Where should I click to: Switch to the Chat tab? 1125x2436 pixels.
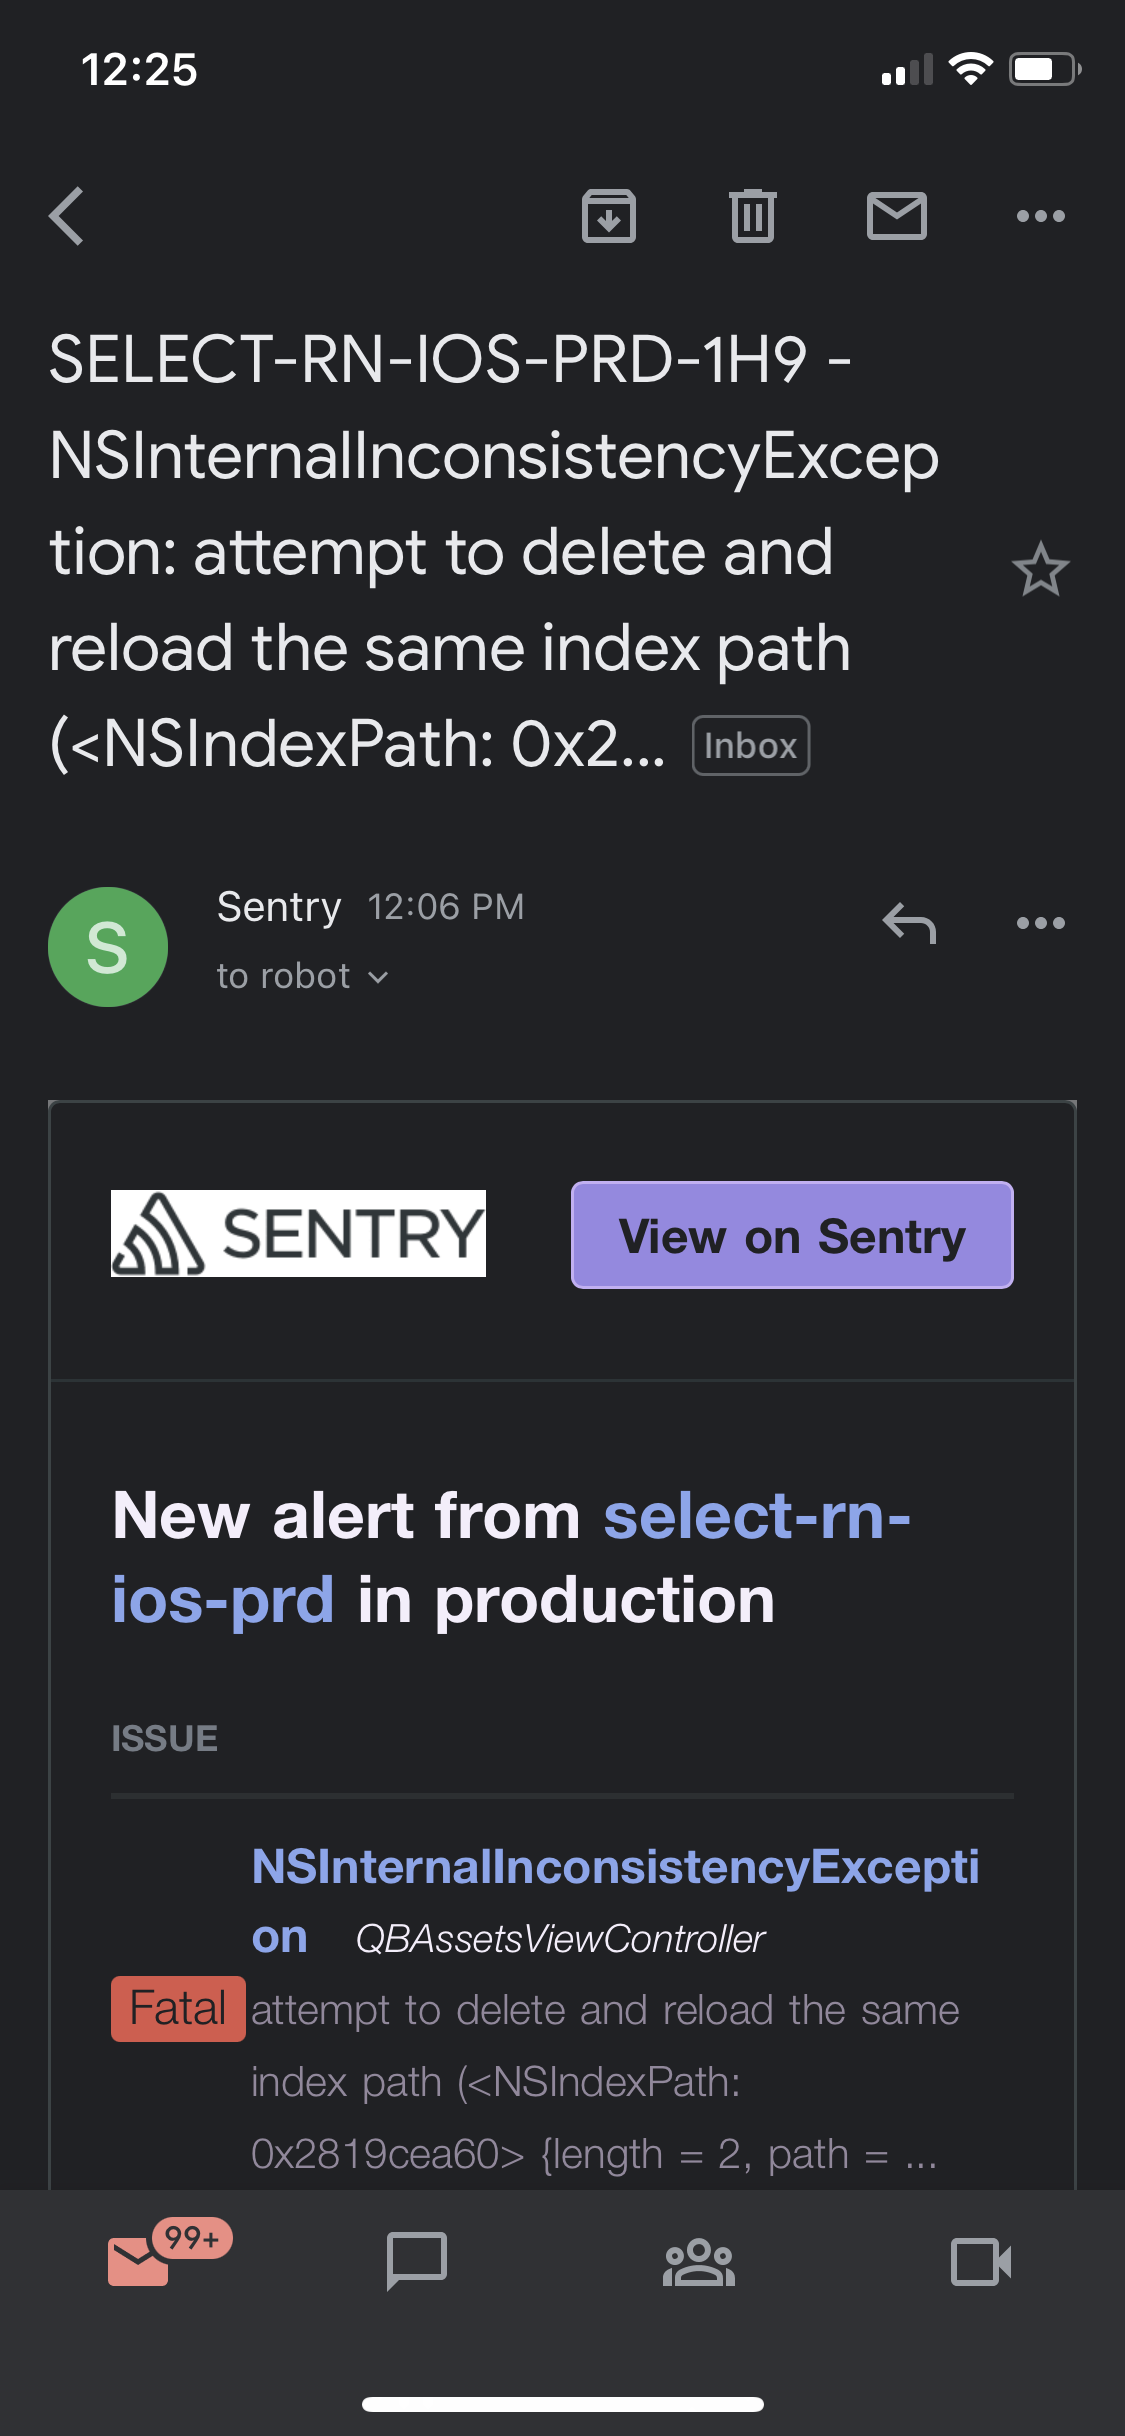point(417,2262)
